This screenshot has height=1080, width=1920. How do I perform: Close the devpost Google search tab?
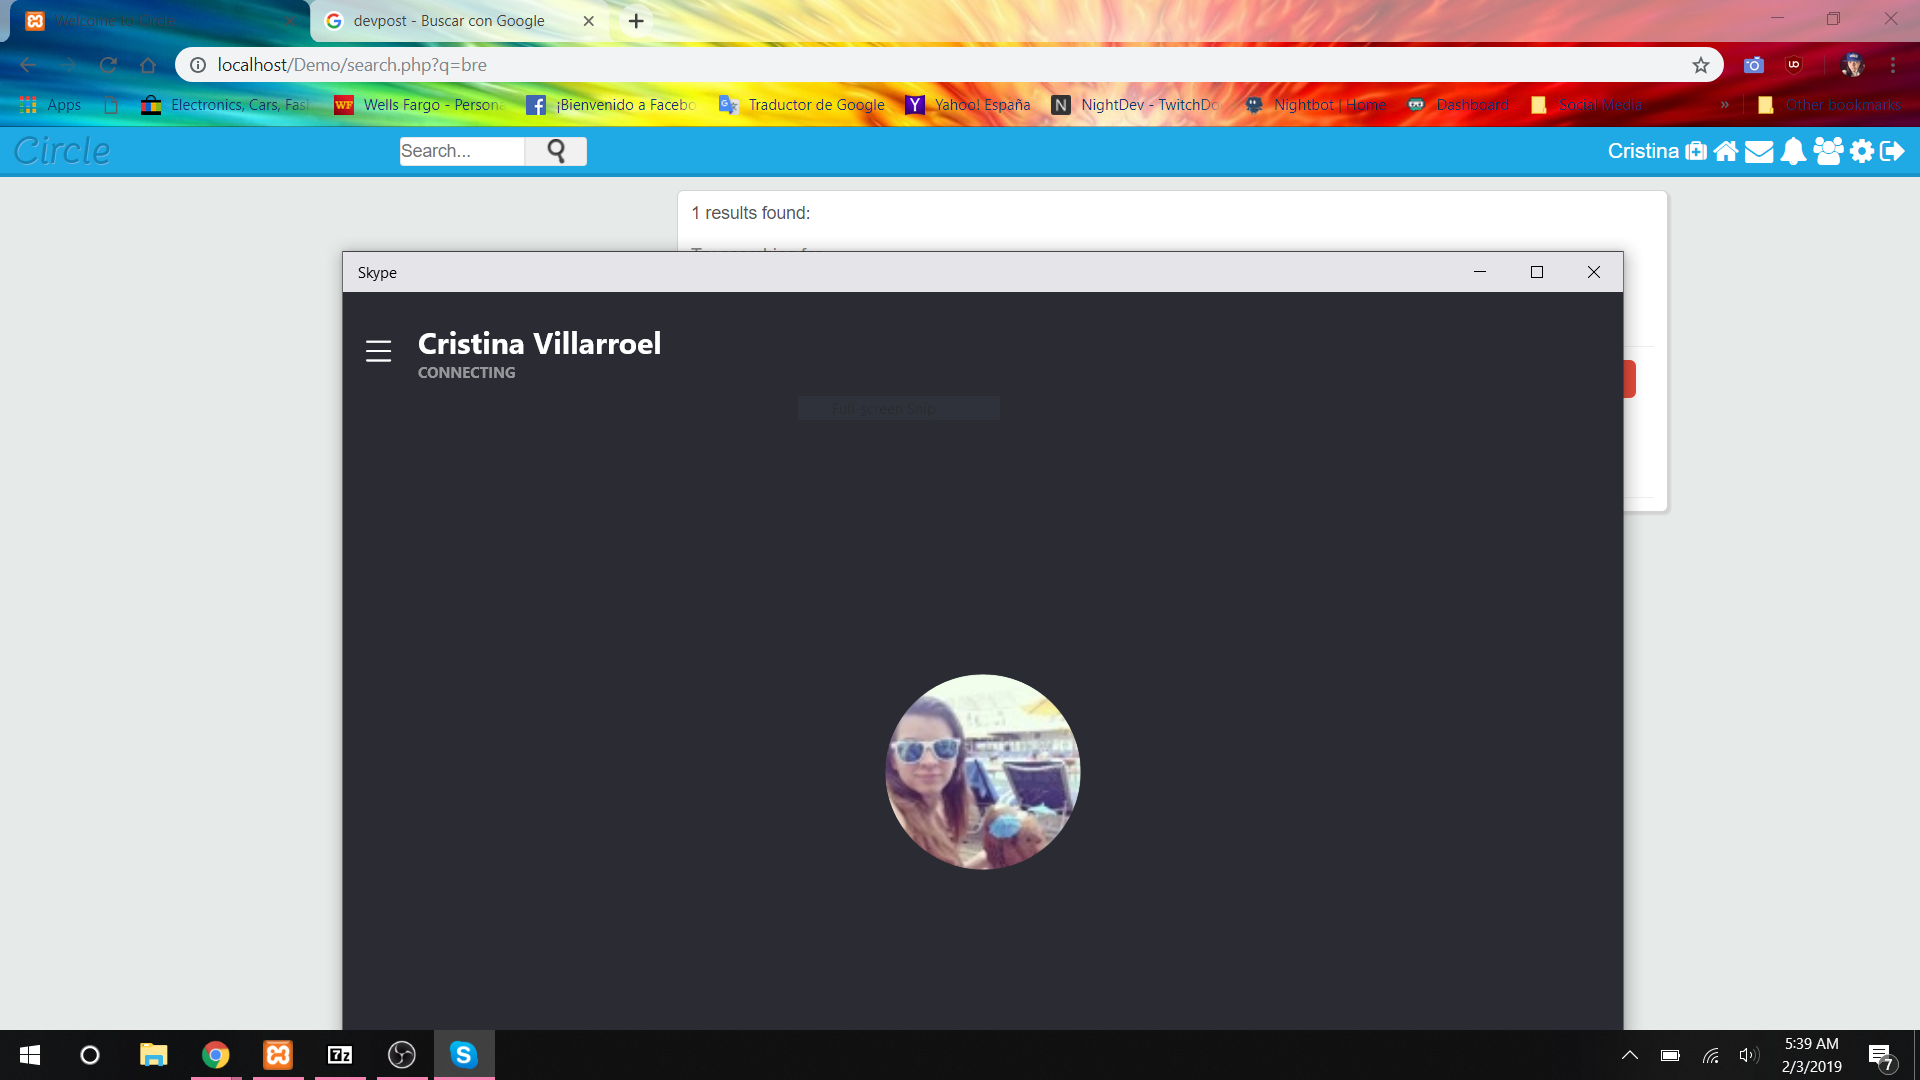tap(588, 21)
